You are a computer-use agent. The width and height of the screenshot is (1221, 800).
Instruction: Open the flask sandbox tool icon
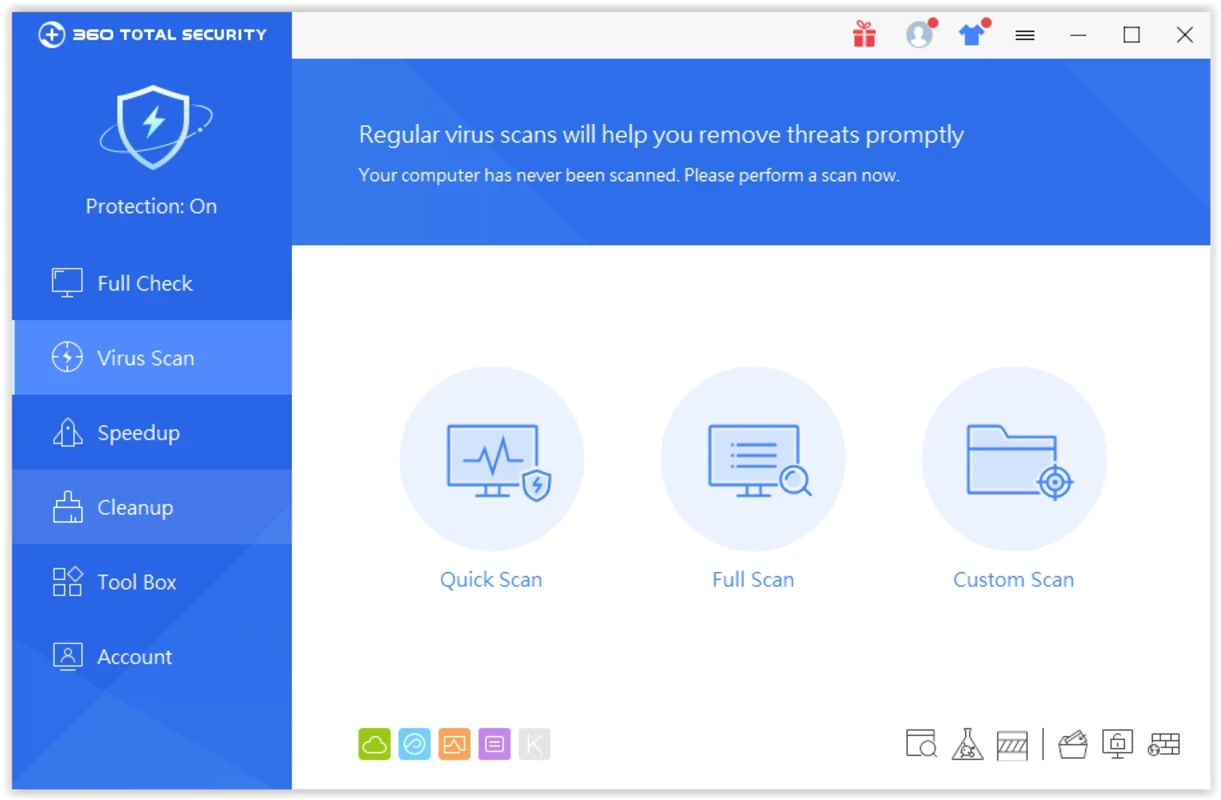[x=967, y=744]
